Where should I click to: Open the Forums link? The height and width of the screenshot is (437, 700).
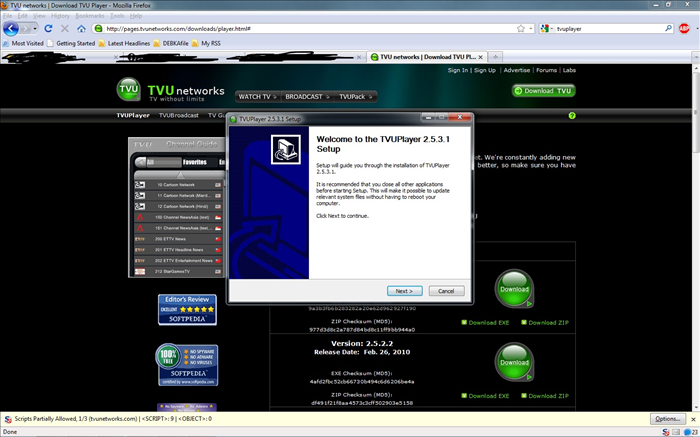[x=546, y=70]
